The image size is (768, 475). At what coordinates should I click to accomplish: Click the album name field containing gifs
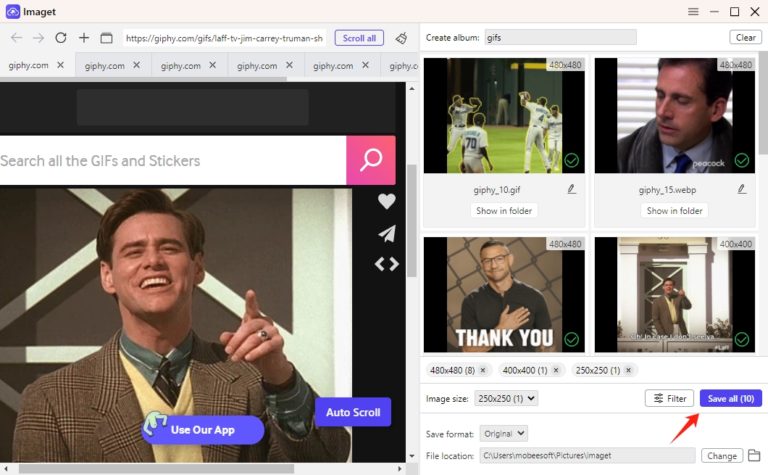point(559,38)
